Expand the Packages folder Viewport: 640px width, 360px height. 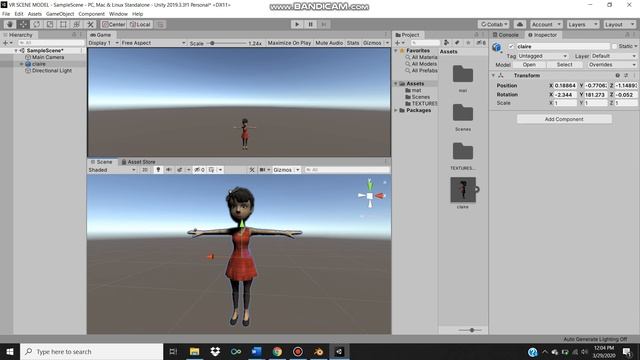pos(396,111)
